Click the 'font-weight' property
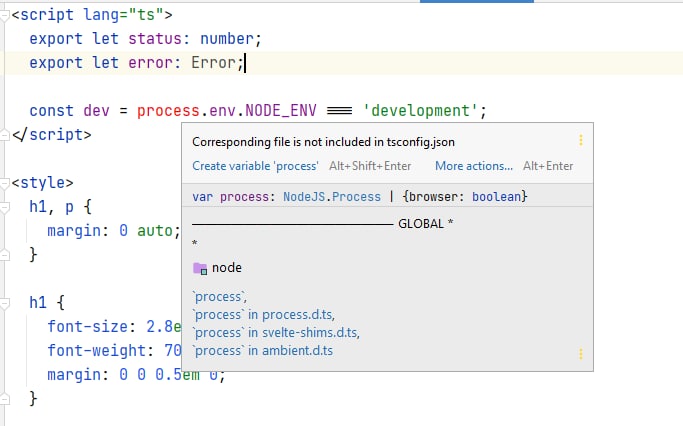Image resolution: width=683 pixels, height=426 pixels. pyautogui.click(x=96, y=350)
